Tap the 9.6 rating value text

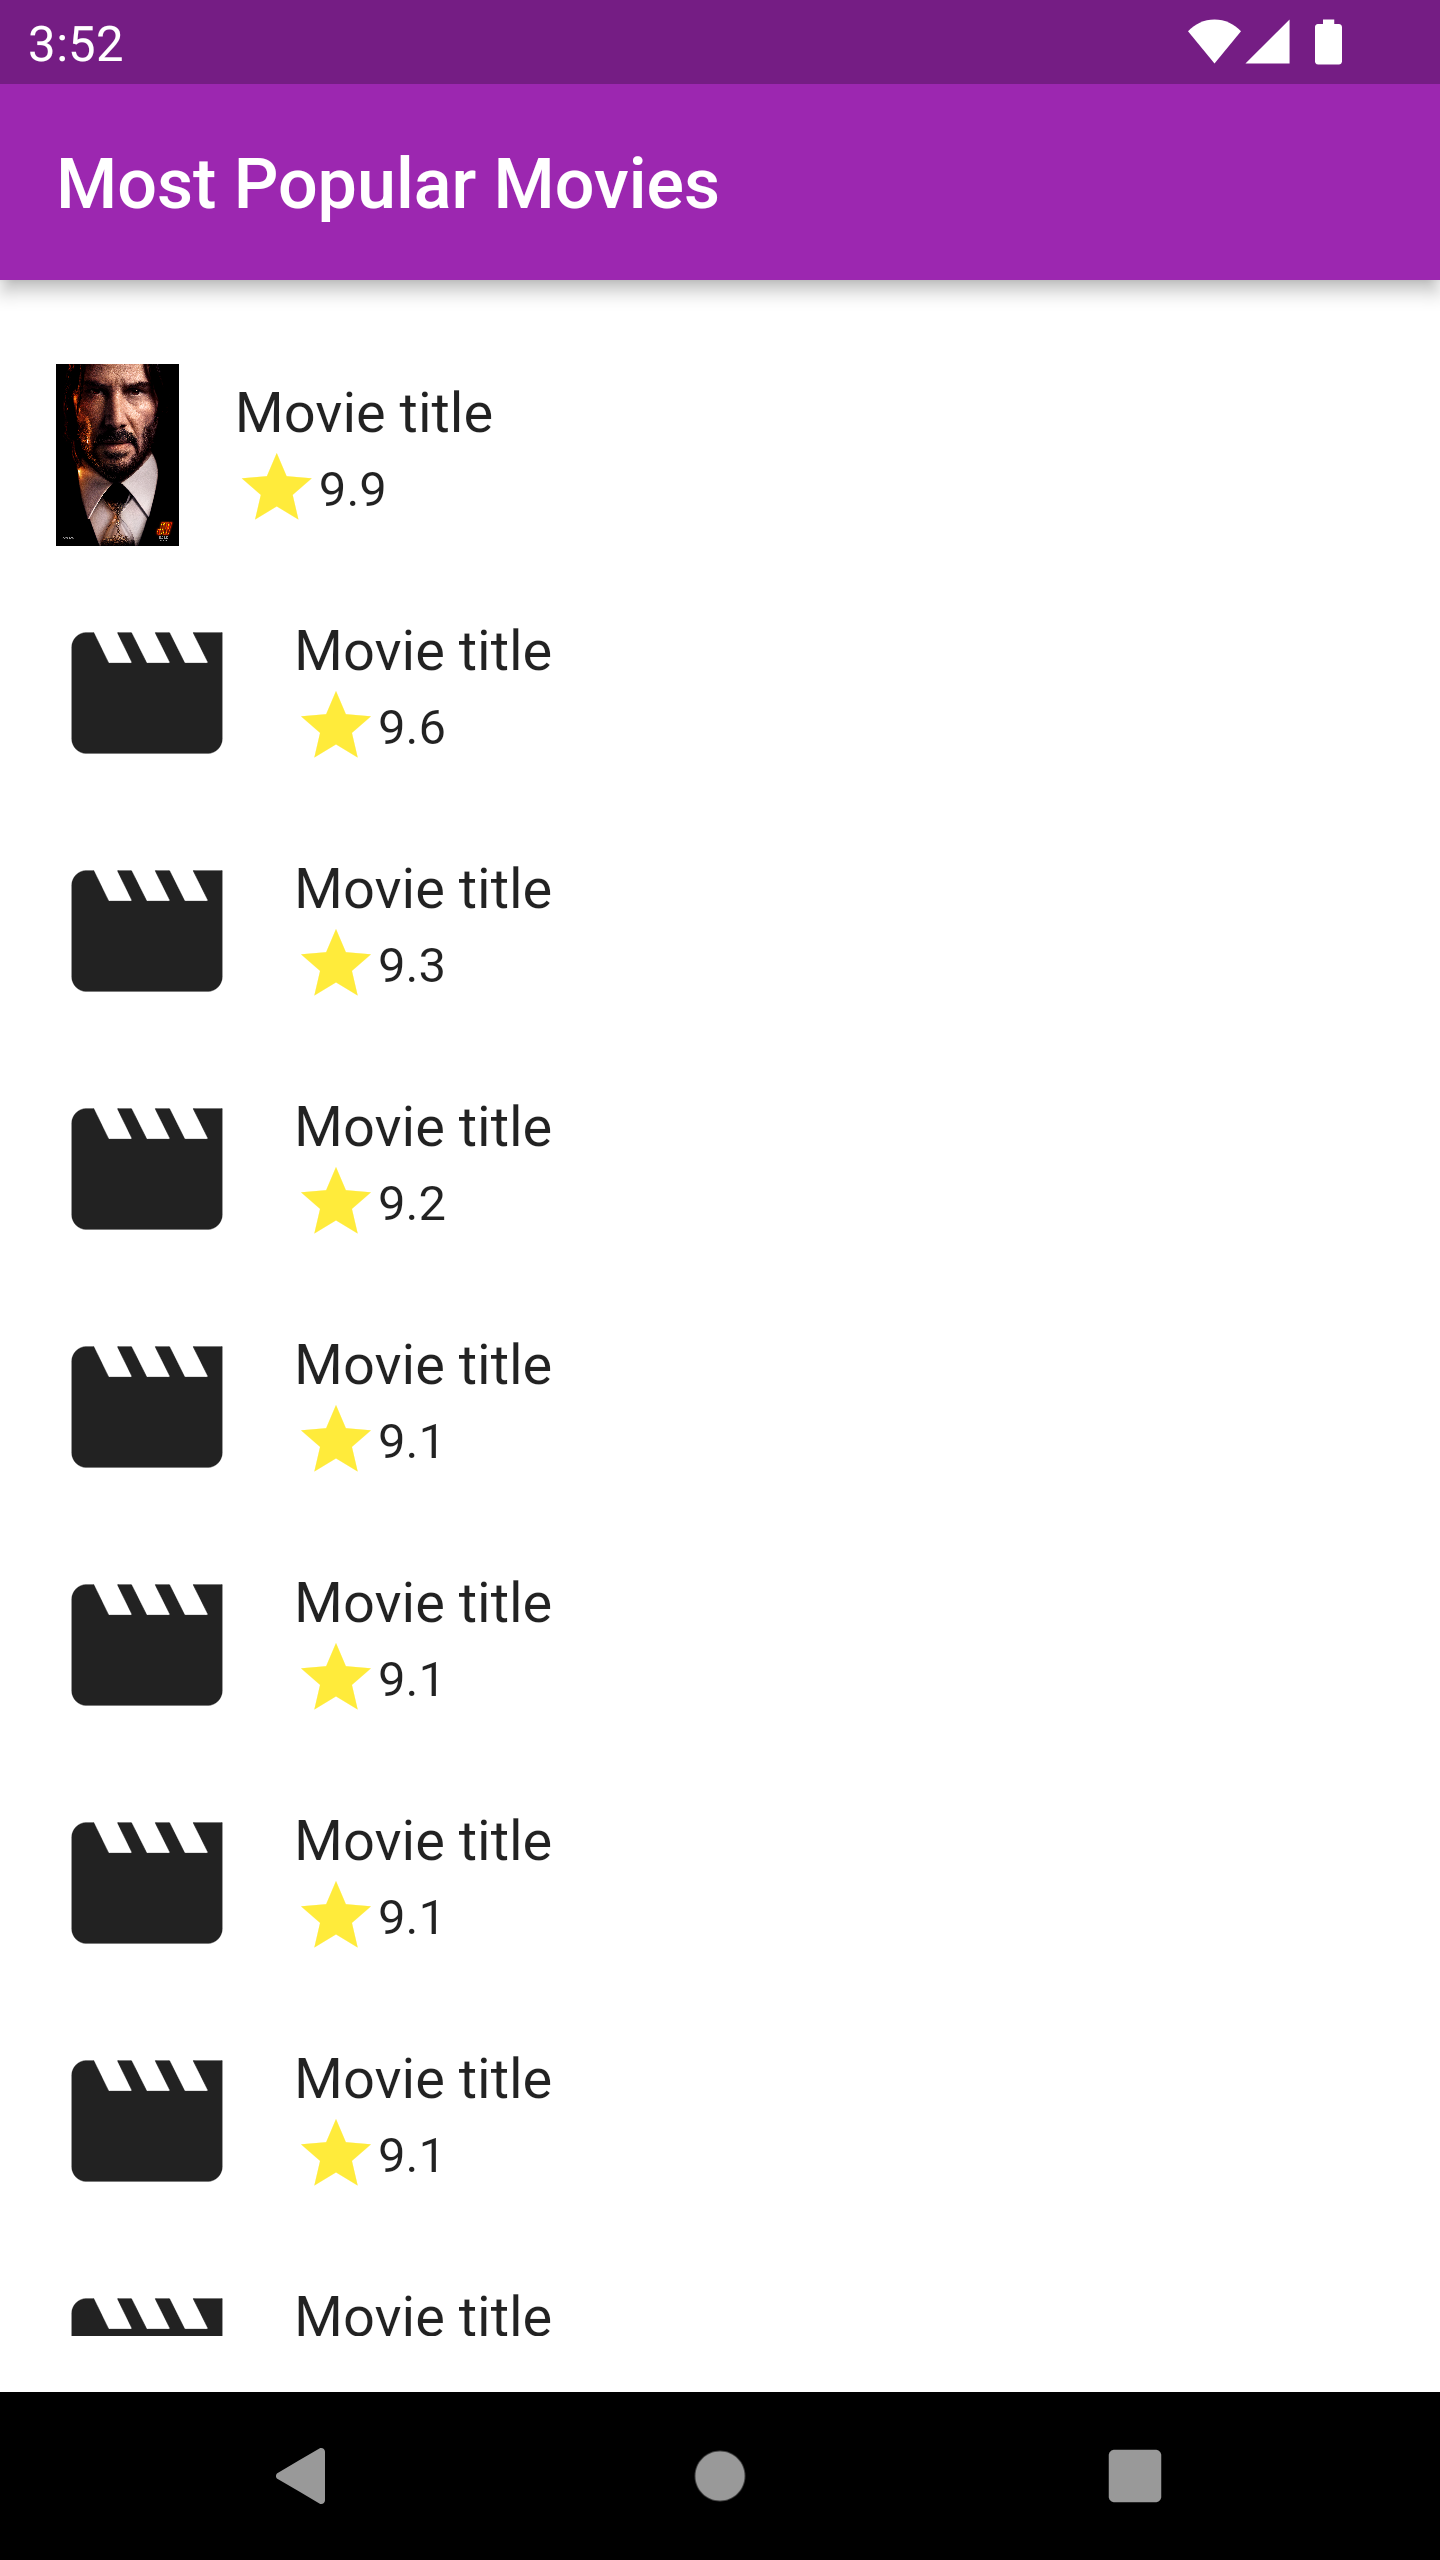pyautogui.click(x=412, y=728)
